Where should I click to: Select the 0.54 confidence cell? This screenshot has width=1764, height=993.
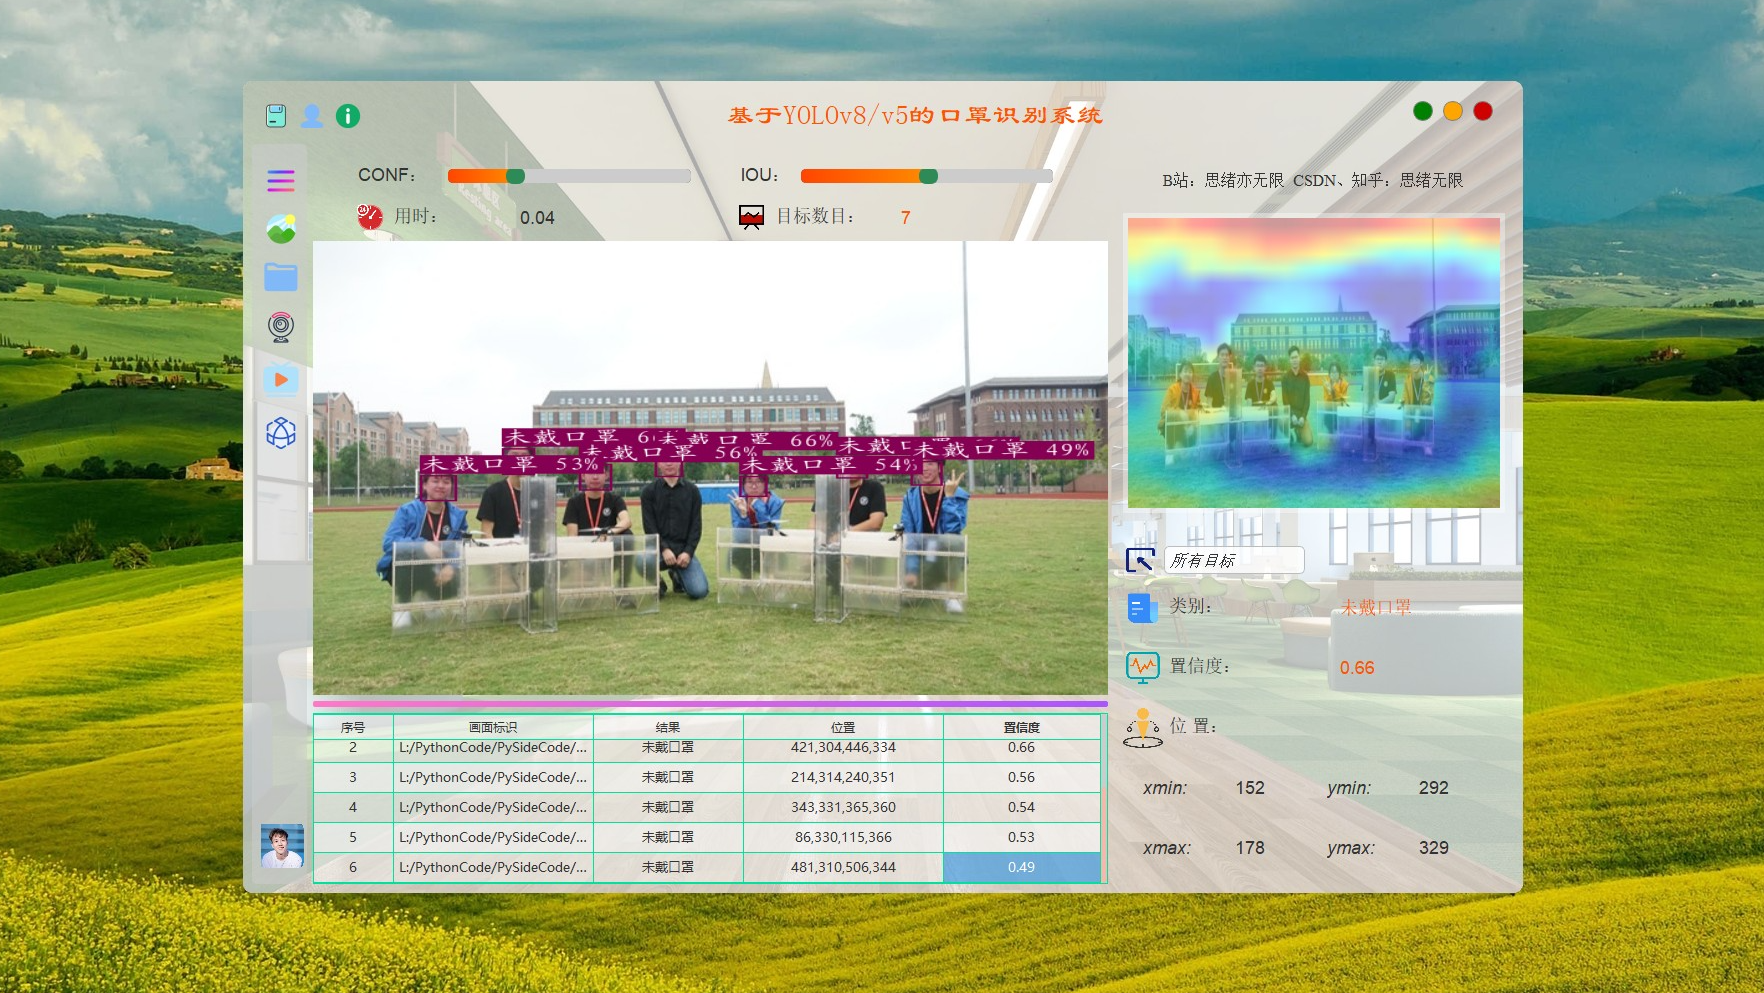(x=1021, y=807)
